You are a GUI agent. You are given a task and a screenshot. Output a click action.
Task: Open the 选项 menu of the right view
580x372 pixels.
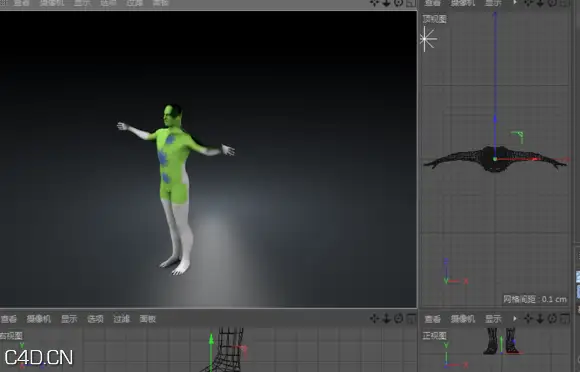[95, 319]
